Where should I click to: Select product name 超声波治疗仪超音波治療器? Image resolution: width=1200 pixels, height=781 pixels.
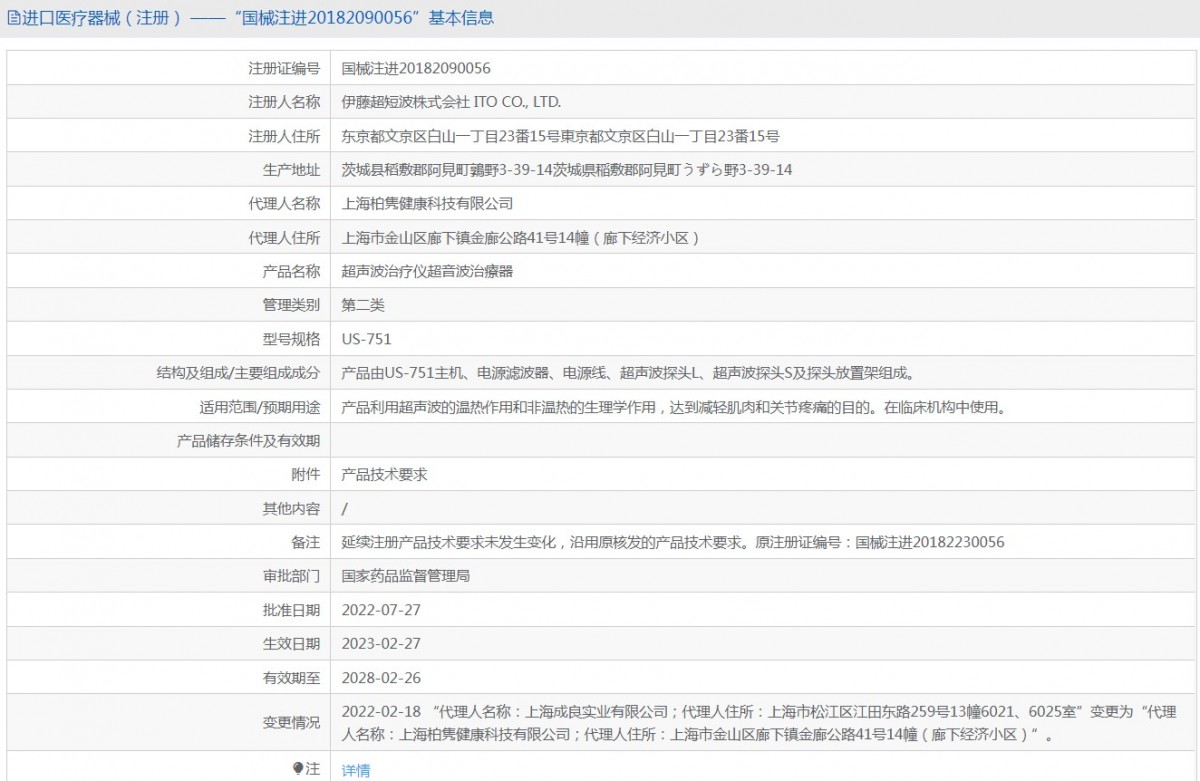(428, 271)
